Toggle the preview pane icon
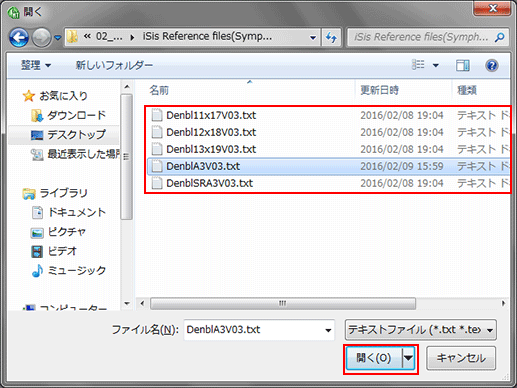This screenshot has width=517, height=388. [x=462, y=65]
